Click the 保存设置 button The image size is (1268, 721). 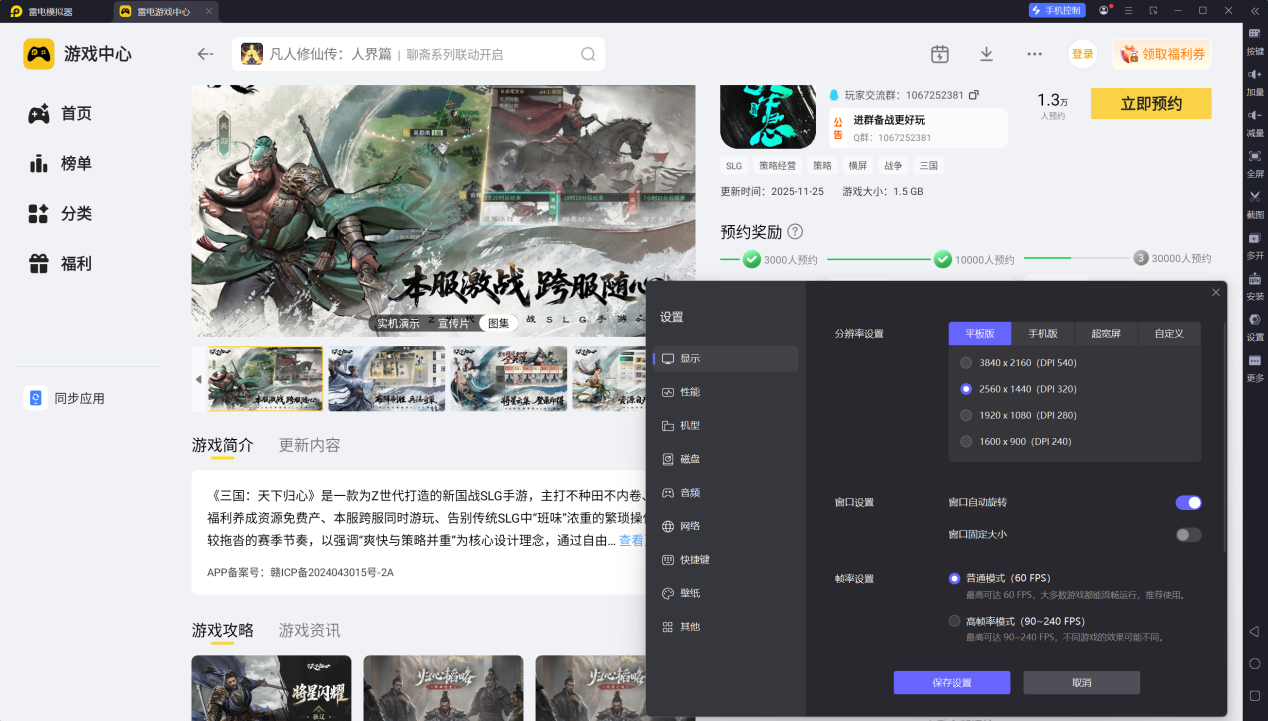[x=951, y=682]
